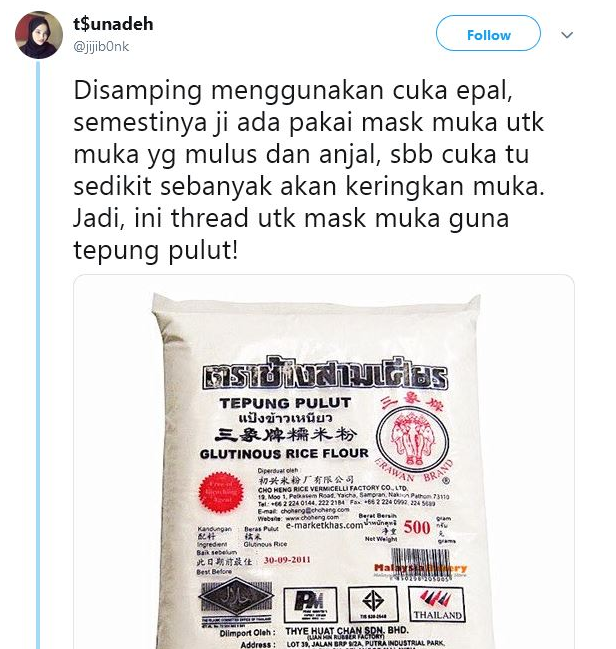Screen dimensions: 616x649
Task: Click the tweet text about tepung pulut mask
Action: [x=309, y=170]
